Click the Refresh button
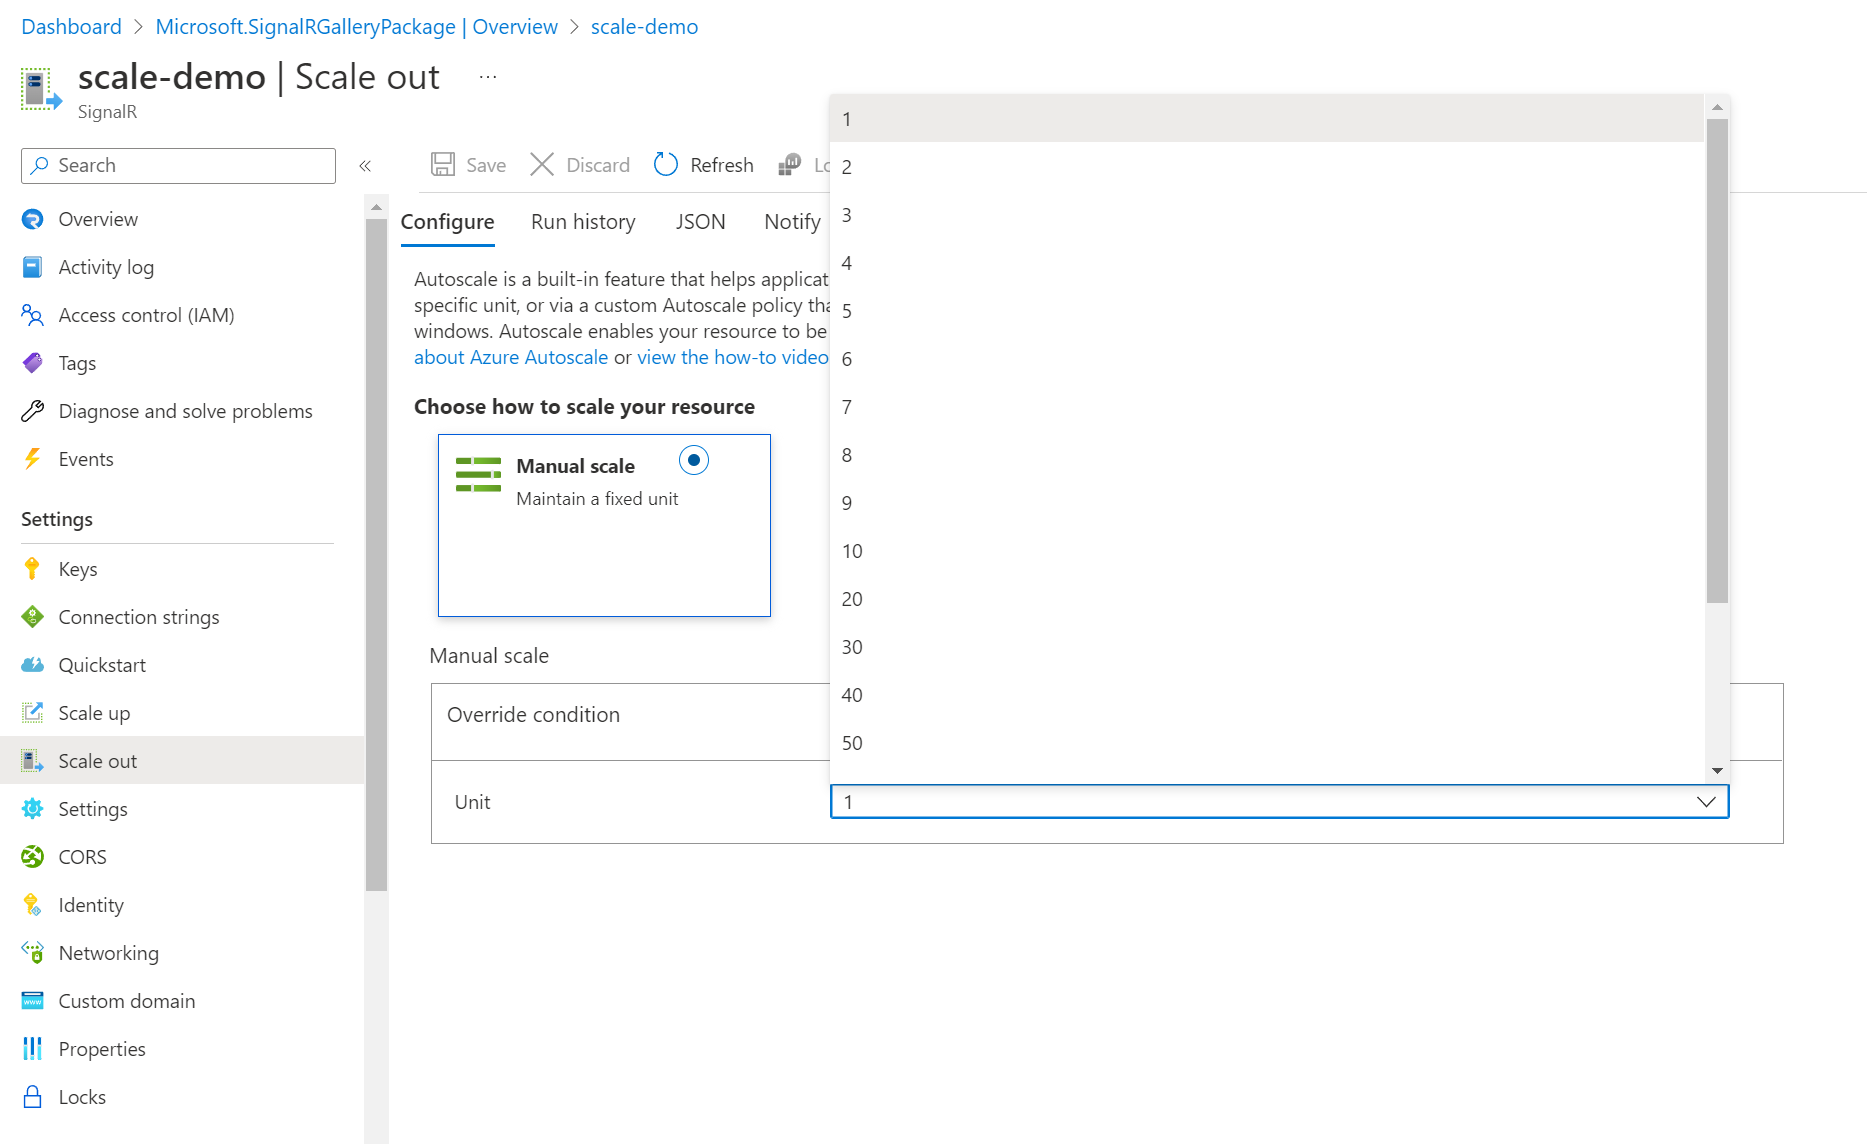The height and width of the screenshot is (1144, 1867). click(703, 164)
